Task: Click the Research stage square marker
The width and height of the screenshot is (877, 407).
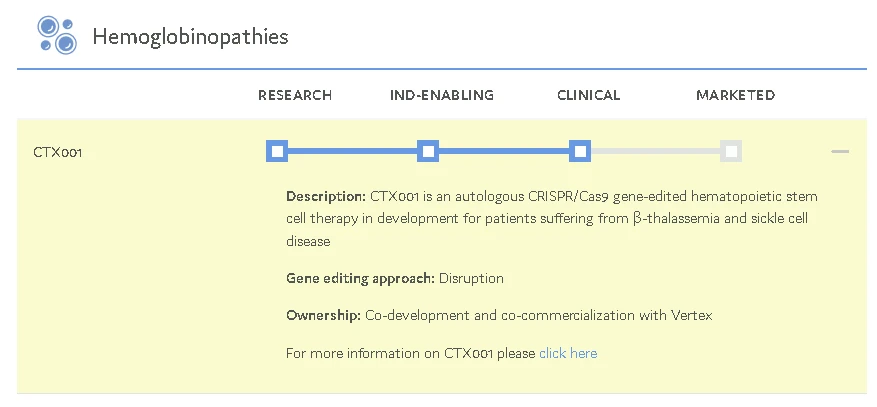Action: pos(278,151)
